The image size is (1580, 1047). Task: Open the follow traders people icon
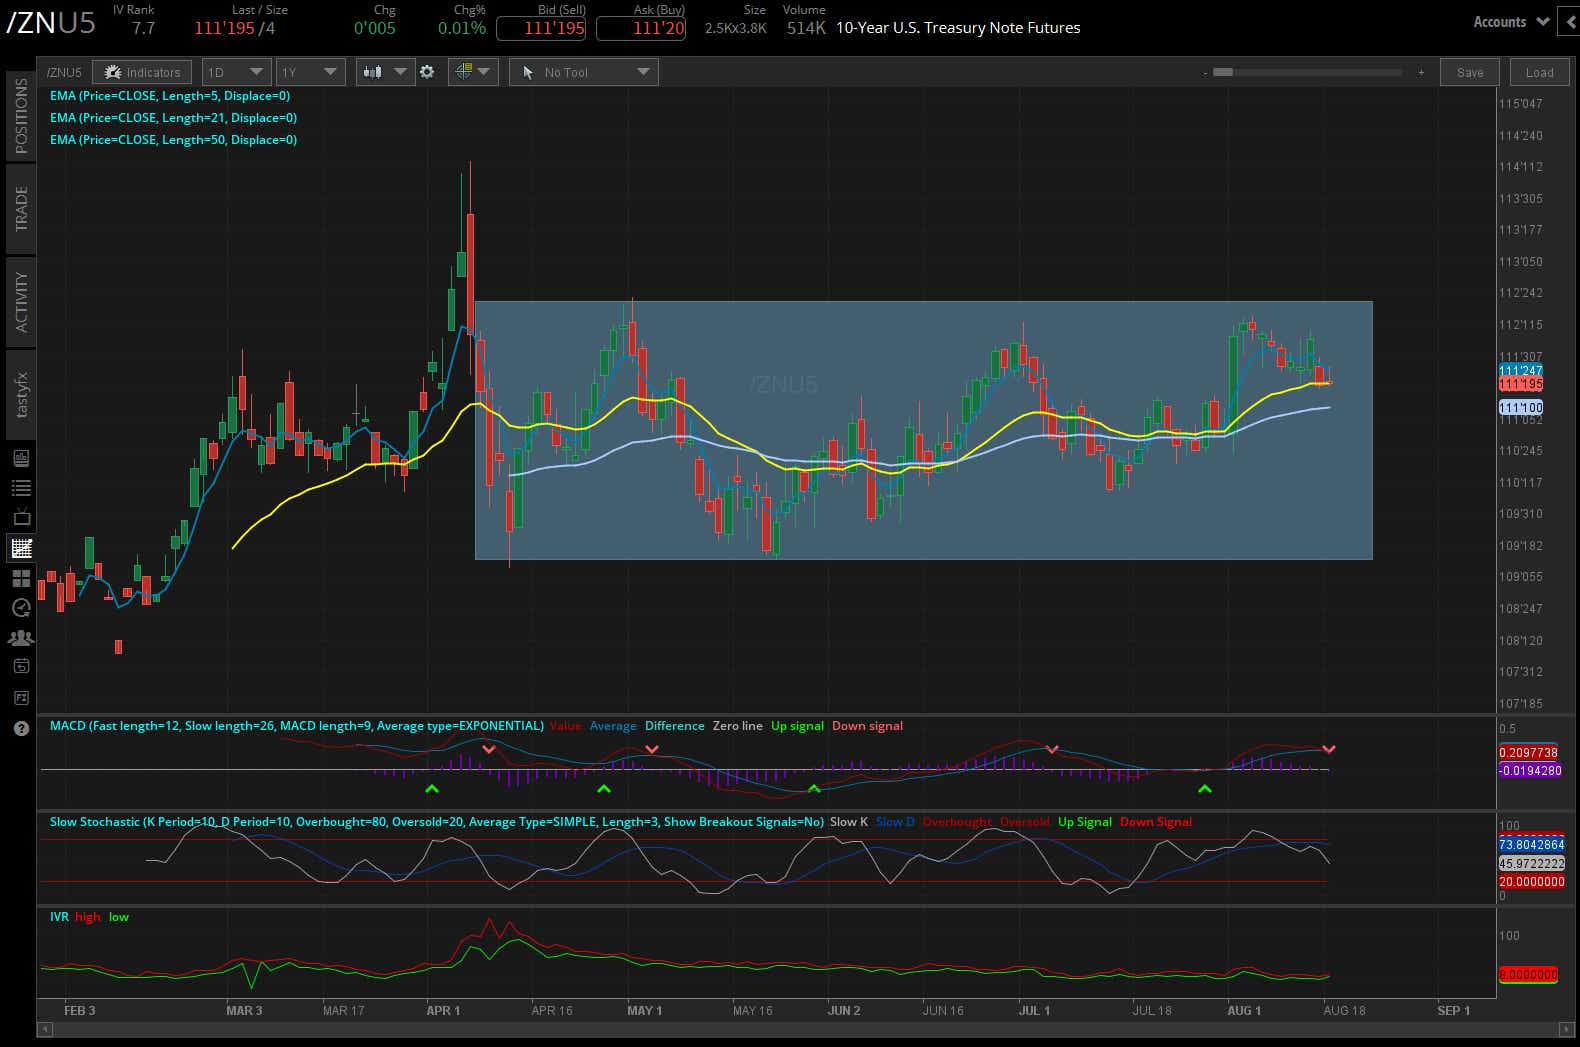tap(21, 637)
